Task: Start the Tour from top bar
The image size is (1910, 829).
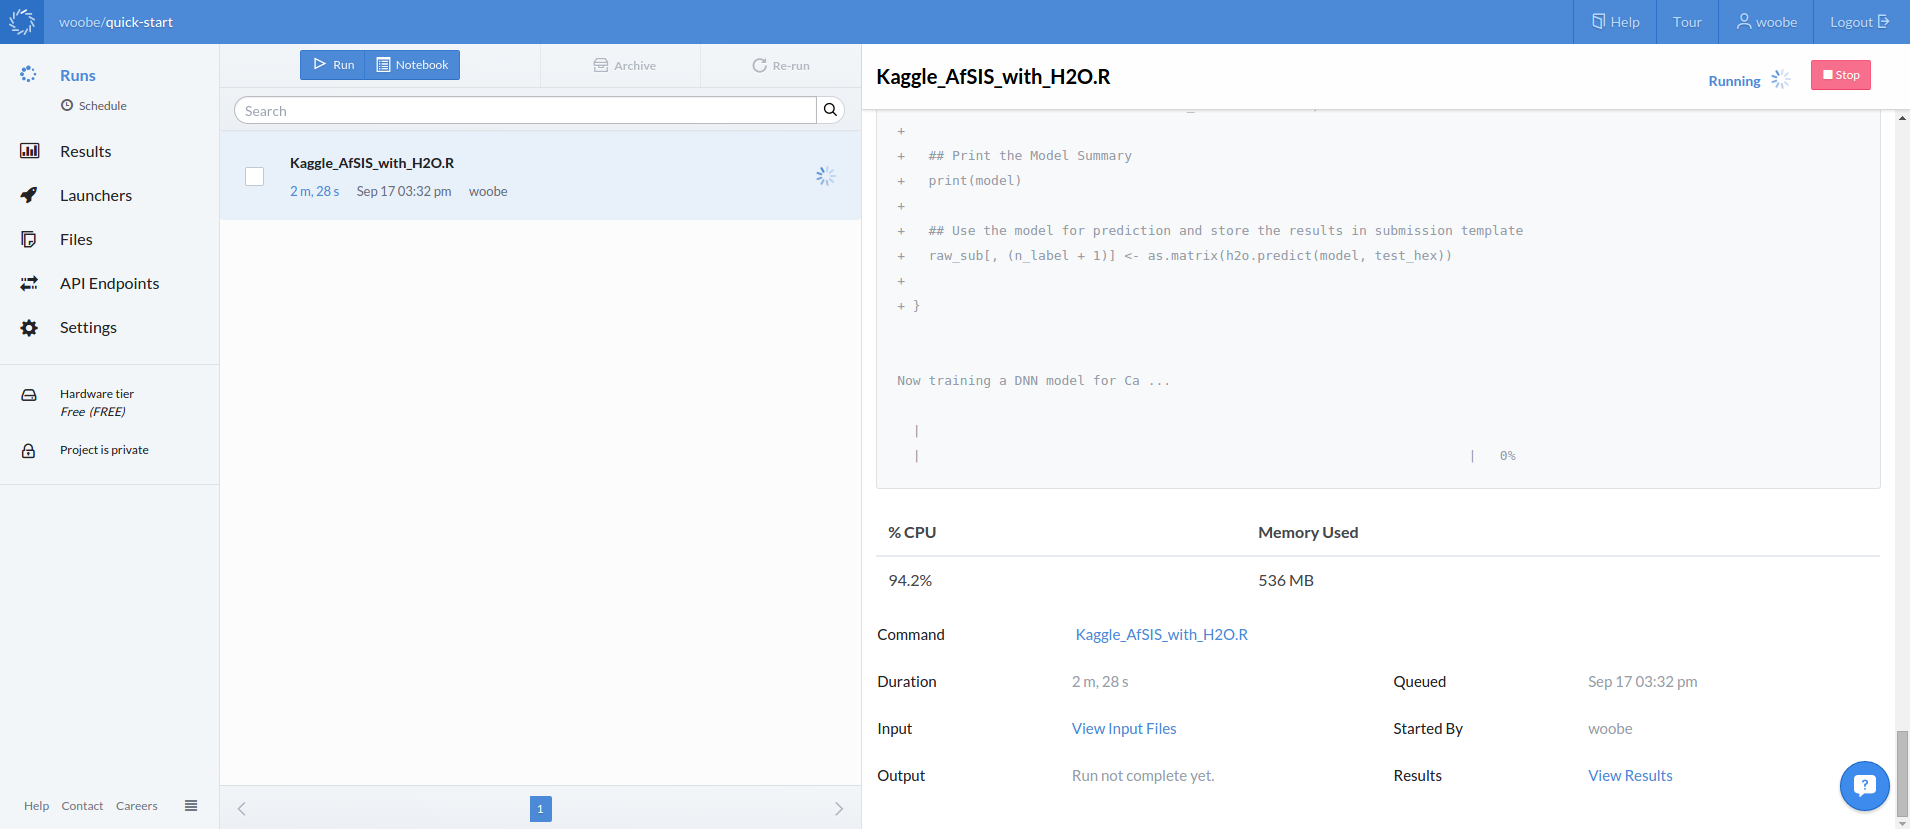Action: tap(1687, 22)
